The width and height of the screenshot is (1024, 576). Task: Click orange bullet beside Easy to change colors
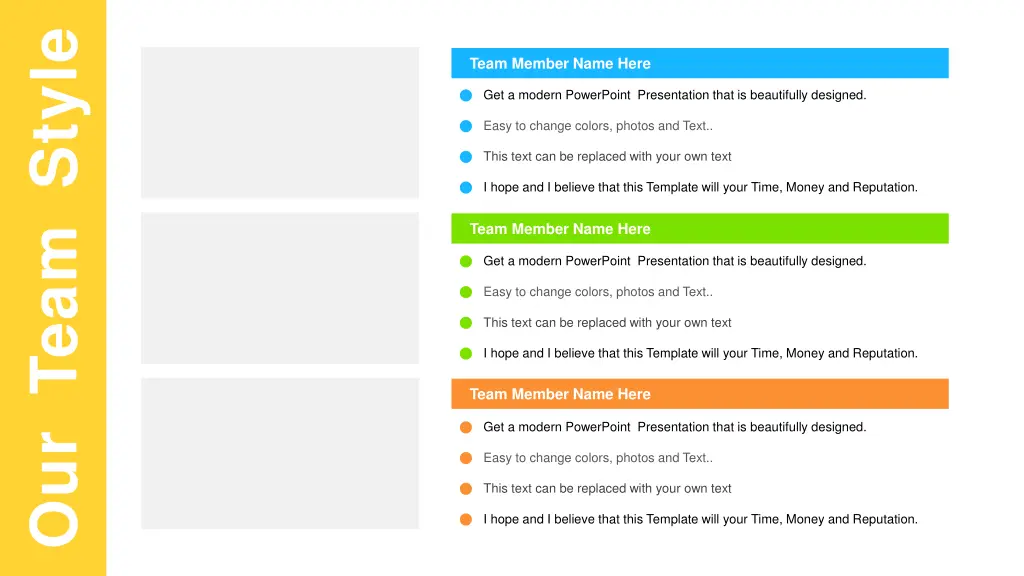point(466,458)
